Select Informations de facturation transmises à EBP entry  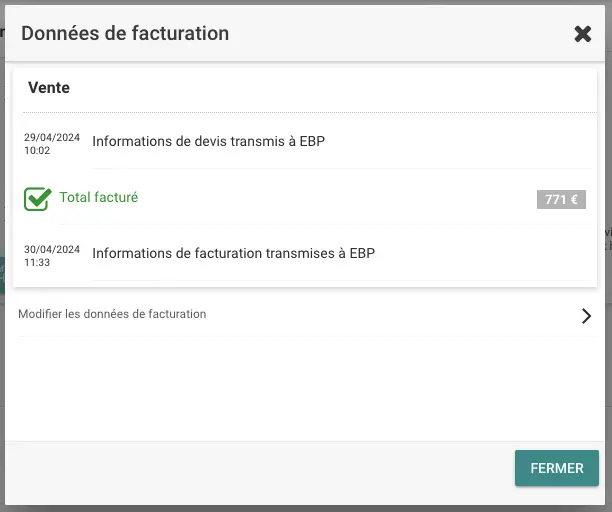click(x=233, y=253)
